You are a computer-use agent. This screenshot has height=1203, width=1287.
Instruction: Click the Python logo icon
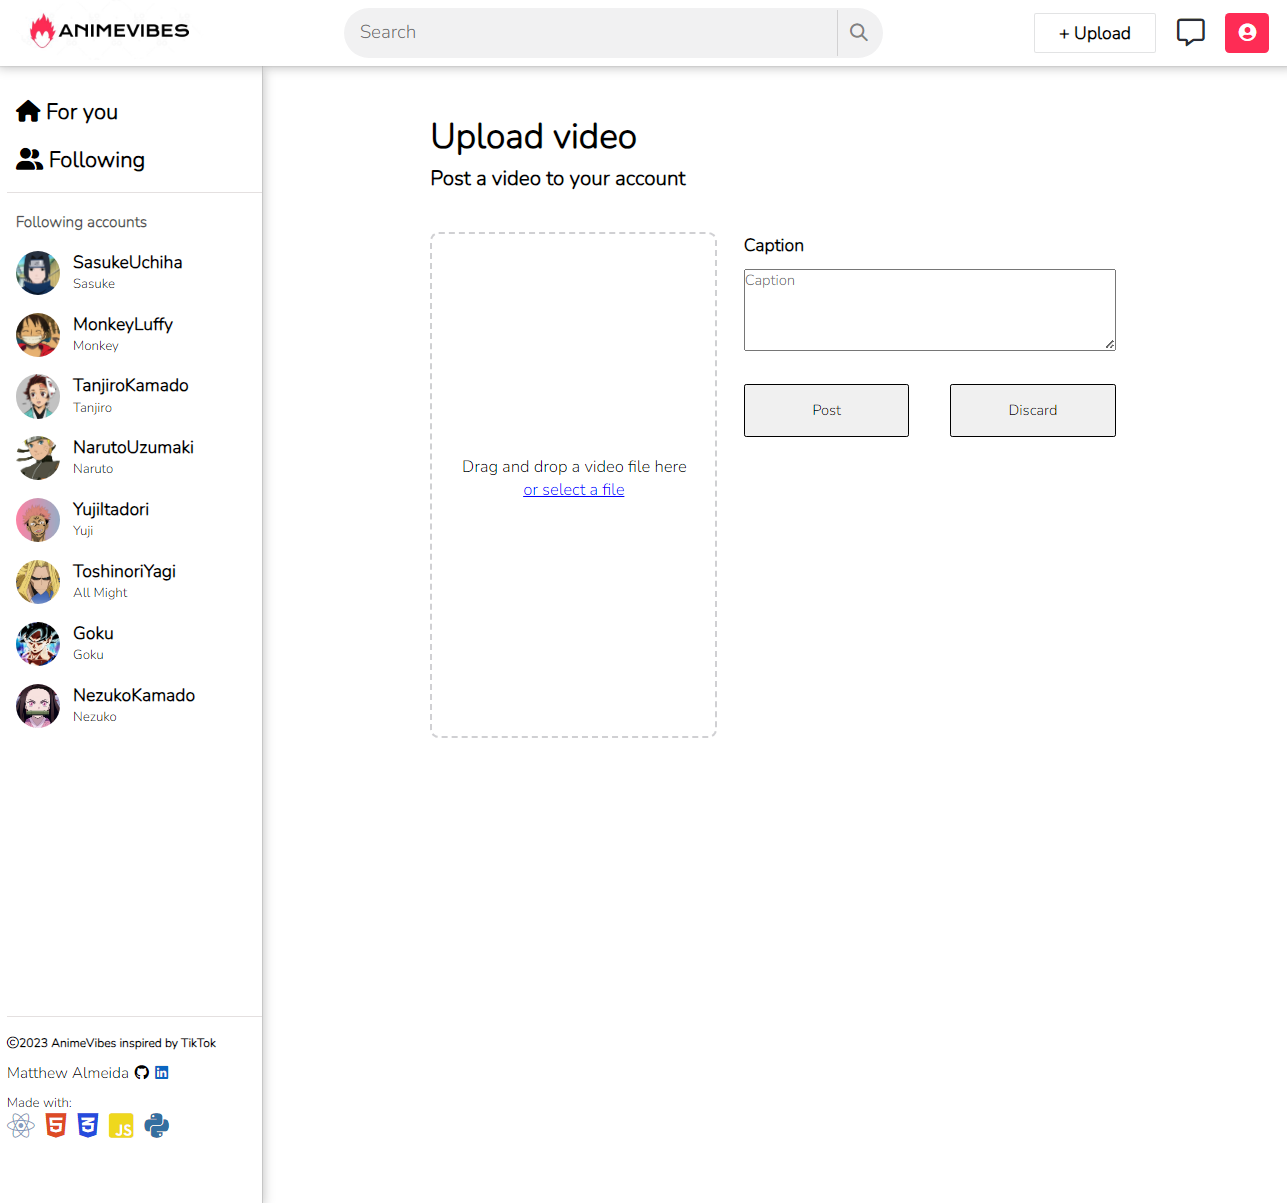click(x=157, y=1126)
